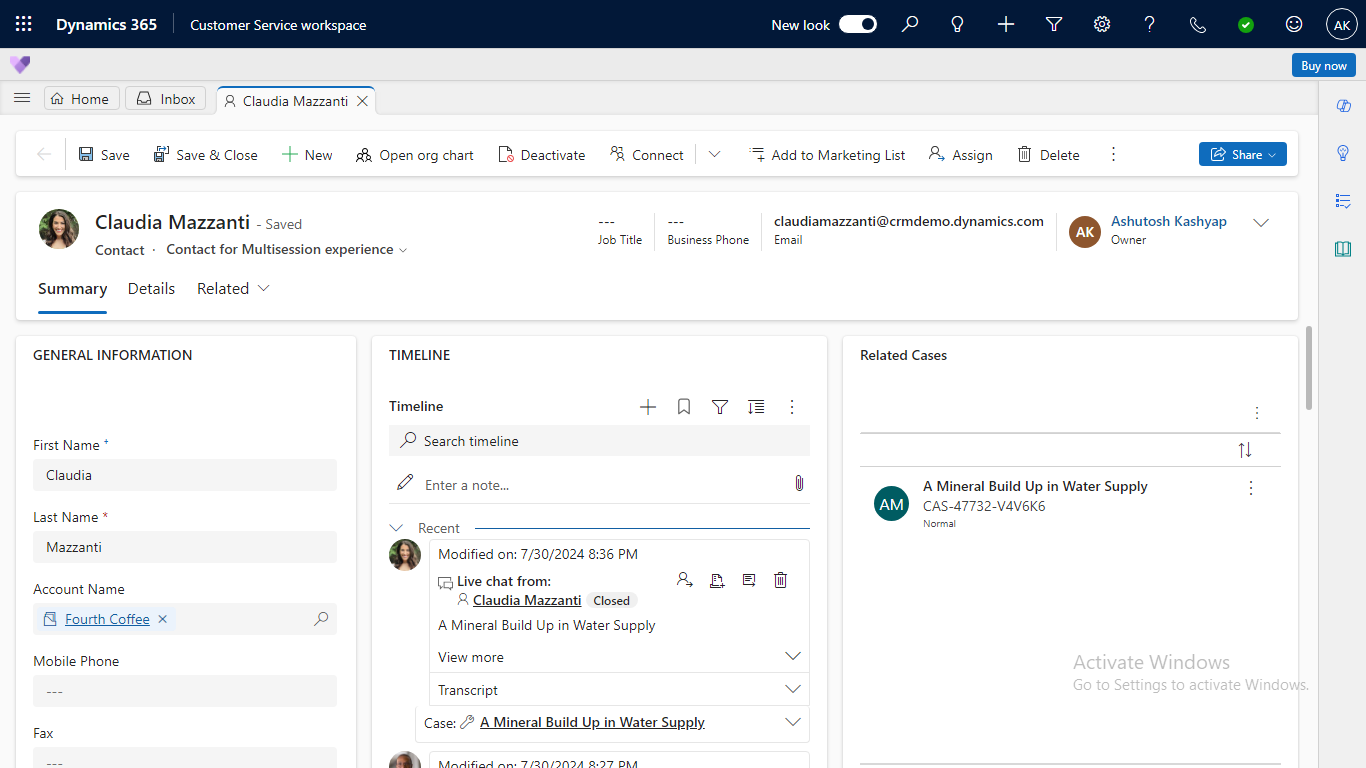Viewport: 1366px width, 768px height.
Task: Open the Fourth Coffee account link
Action: click(107, 619)
